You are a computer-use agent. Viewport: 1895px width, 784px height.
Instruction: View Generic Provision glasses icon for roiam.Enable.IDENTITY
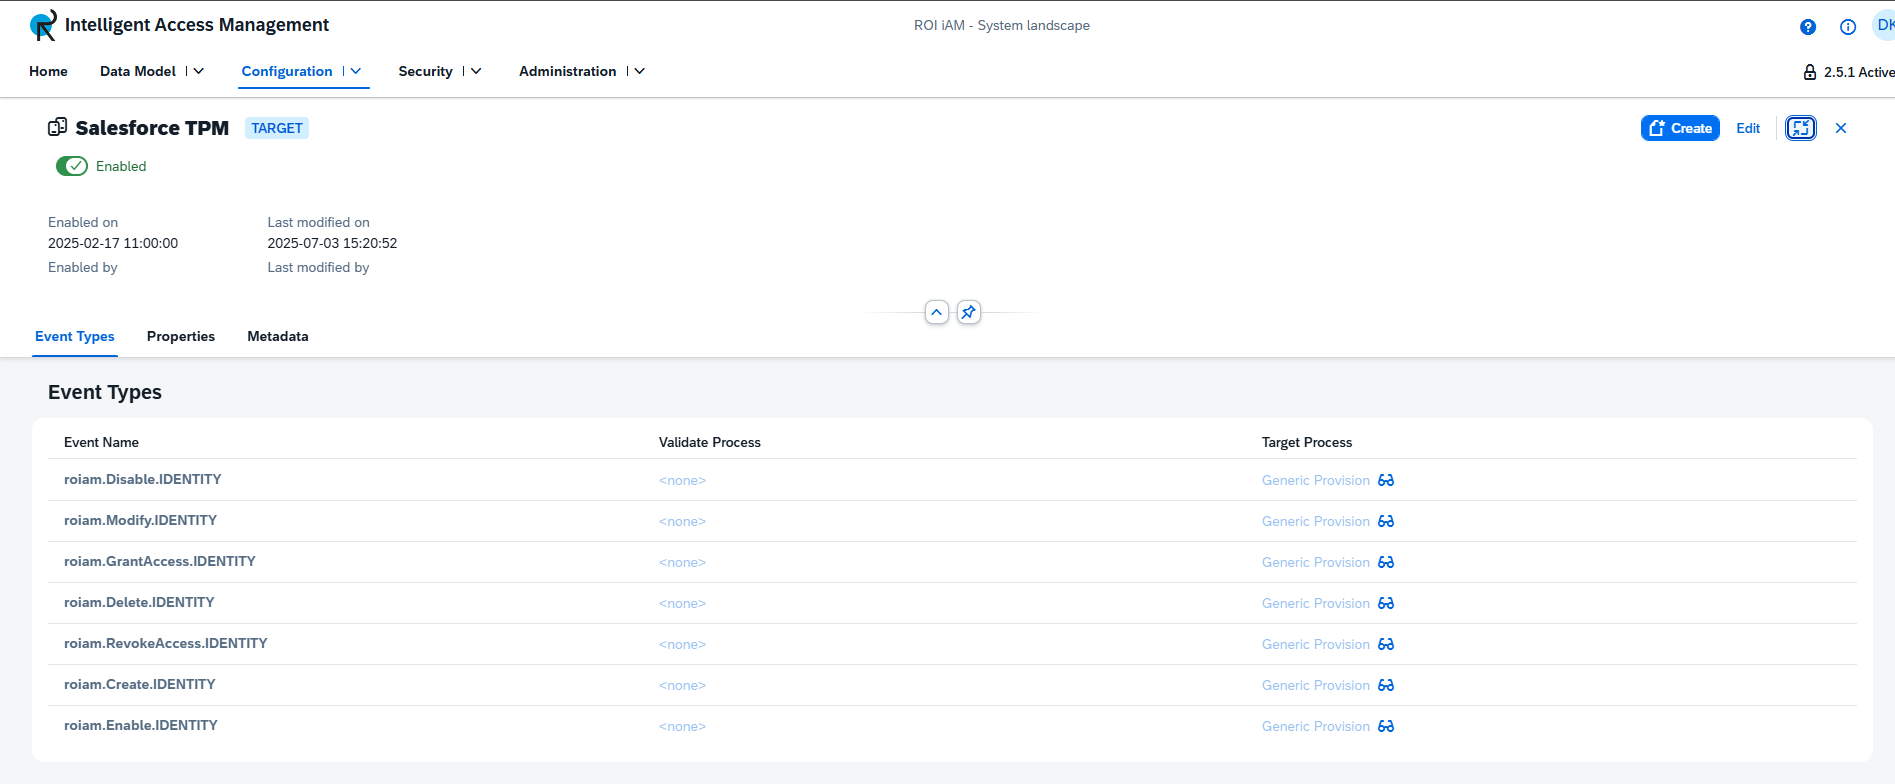coord(1386,726)
